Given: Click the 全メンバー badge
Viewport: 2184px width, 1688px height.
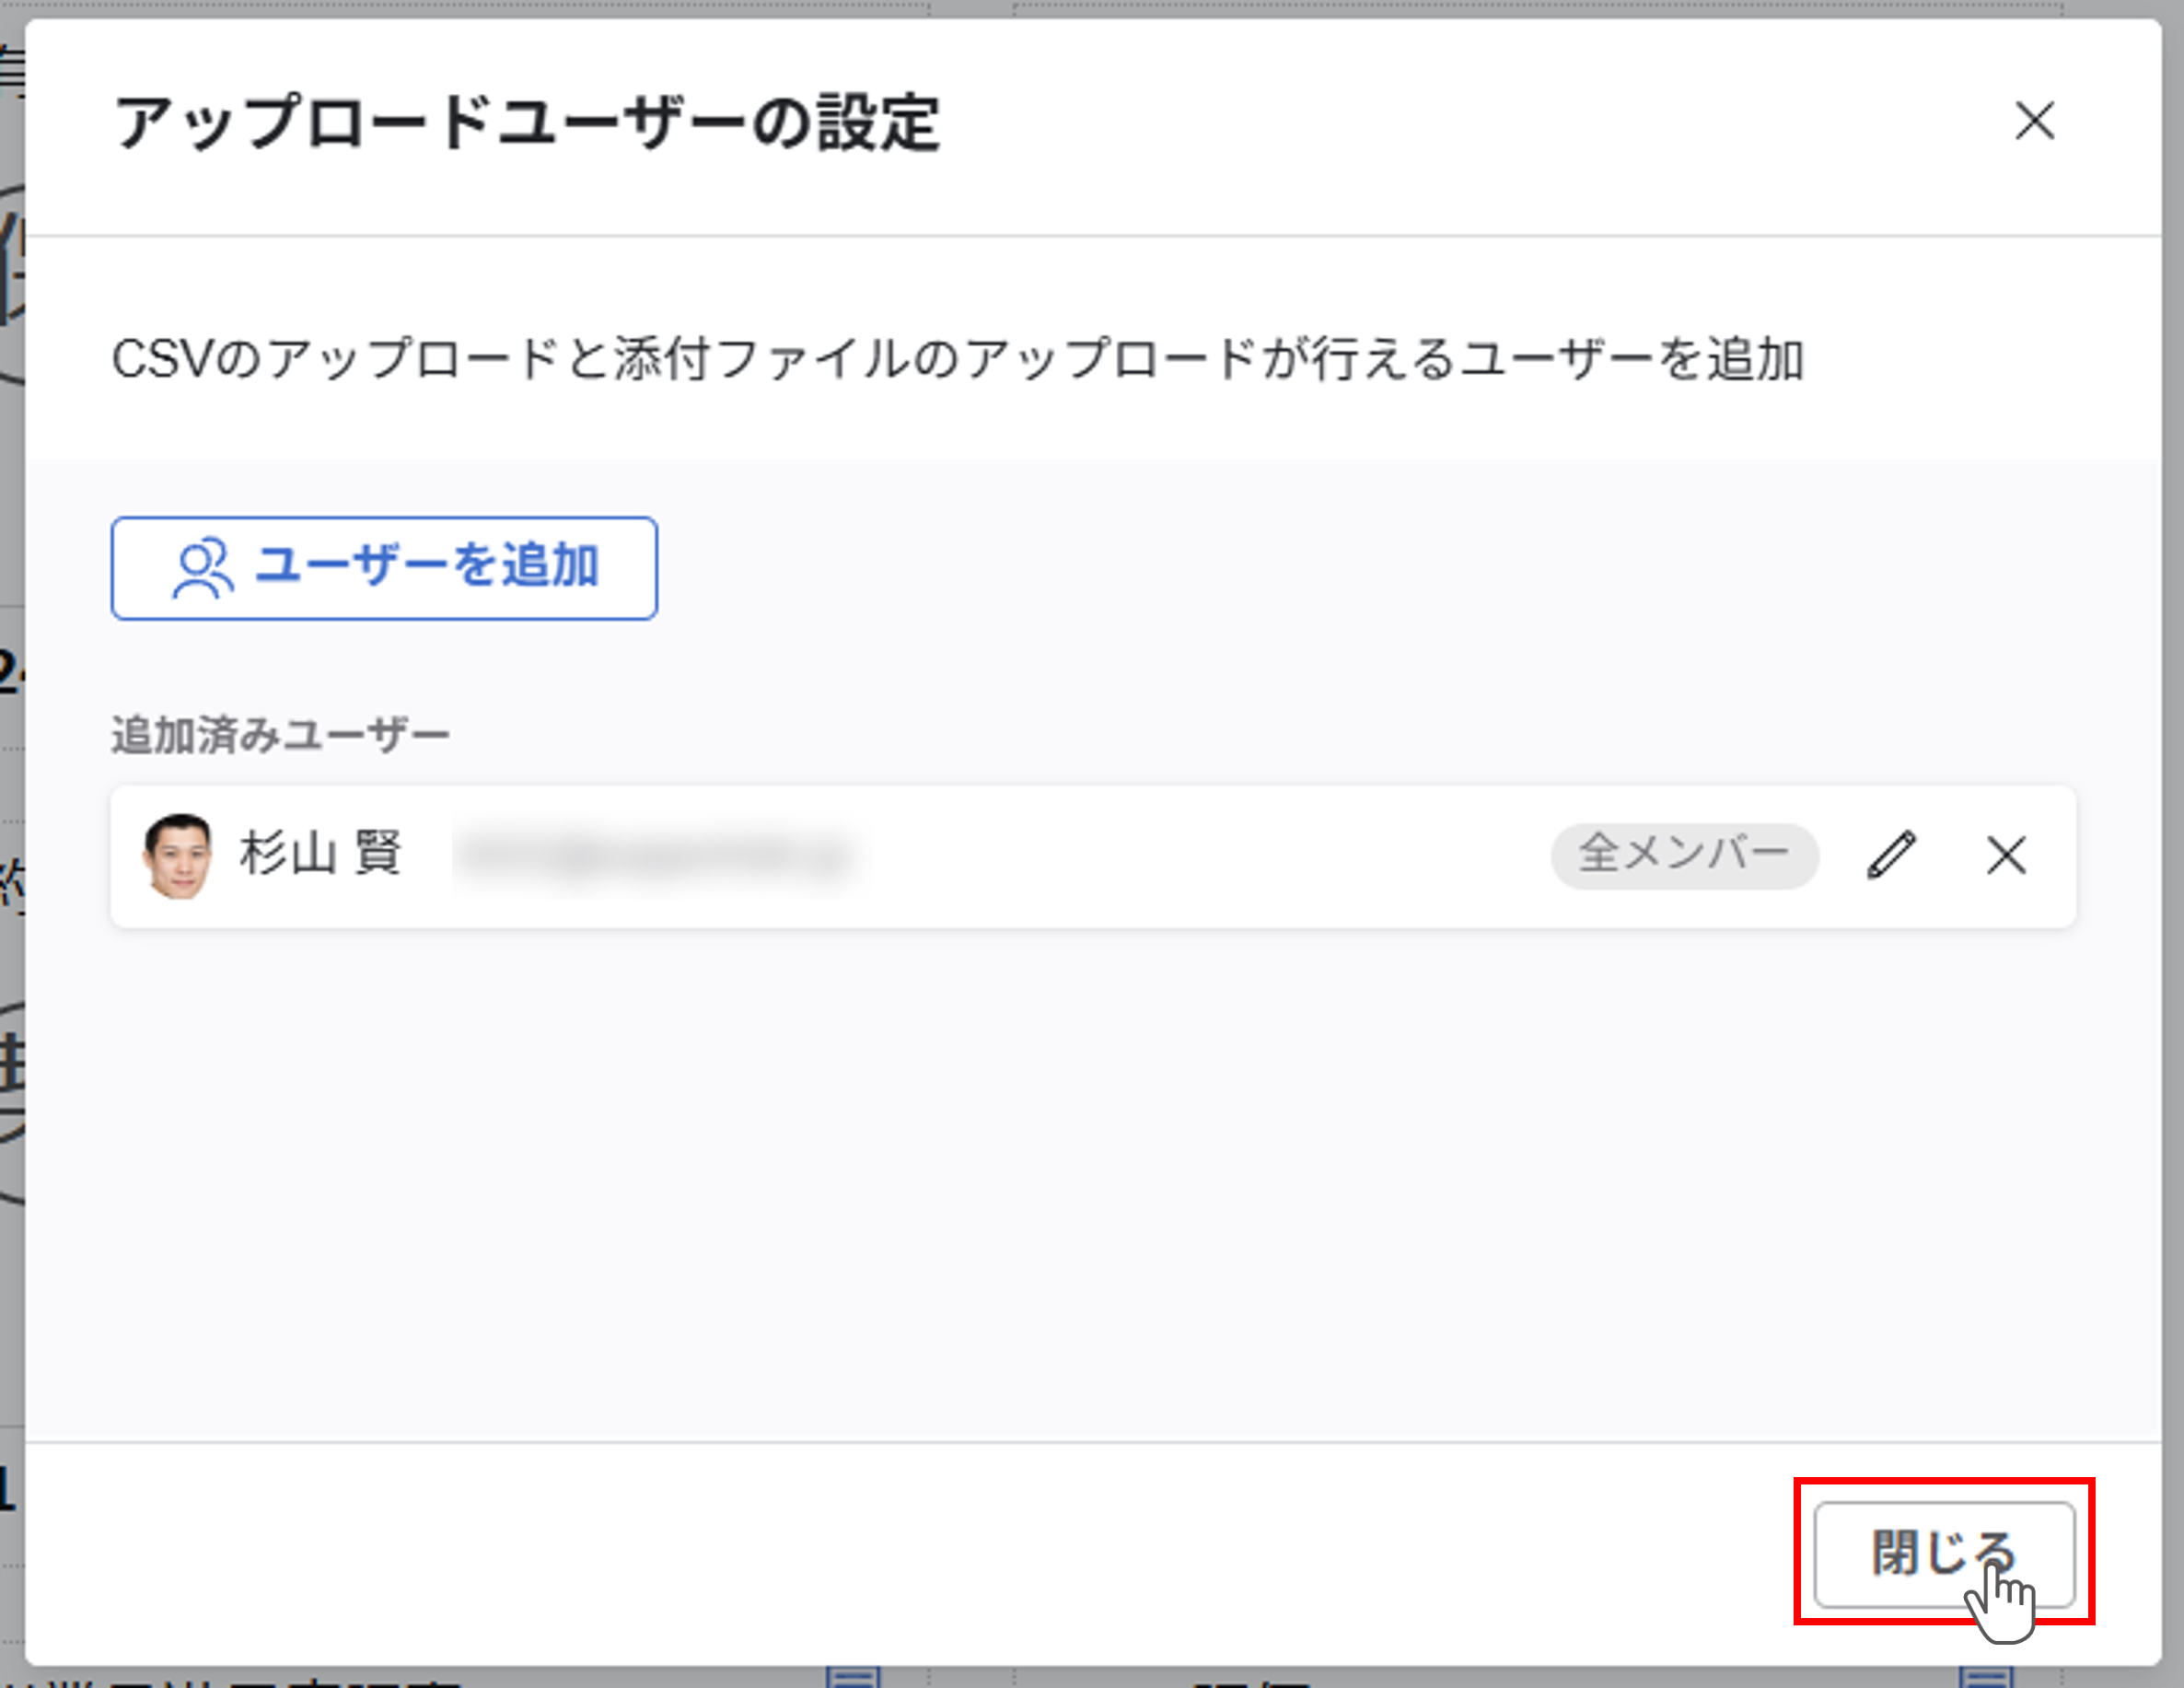Looking at the screenshot, I should [x=1684, y=855].
